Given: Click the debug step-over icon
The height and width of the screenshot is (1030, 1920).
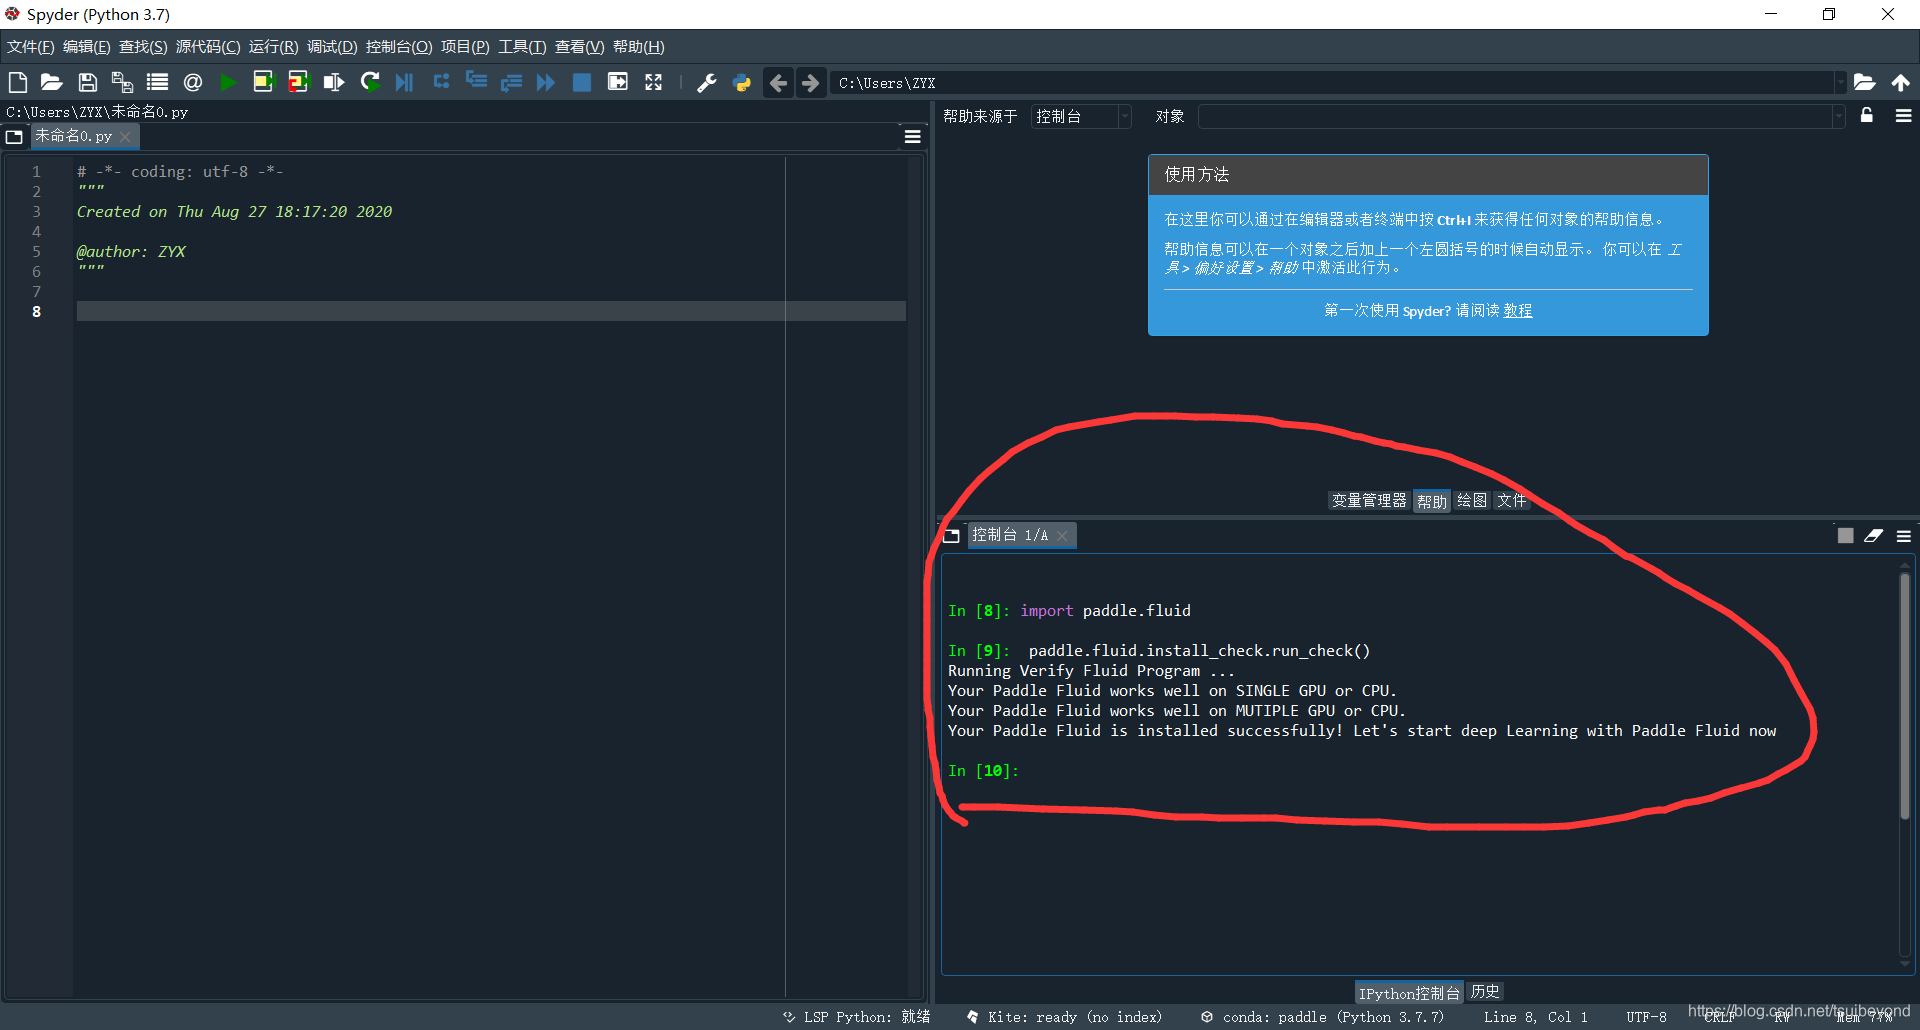Looking at the screenshot, I should pyautogui.click(x=441, y=83).
